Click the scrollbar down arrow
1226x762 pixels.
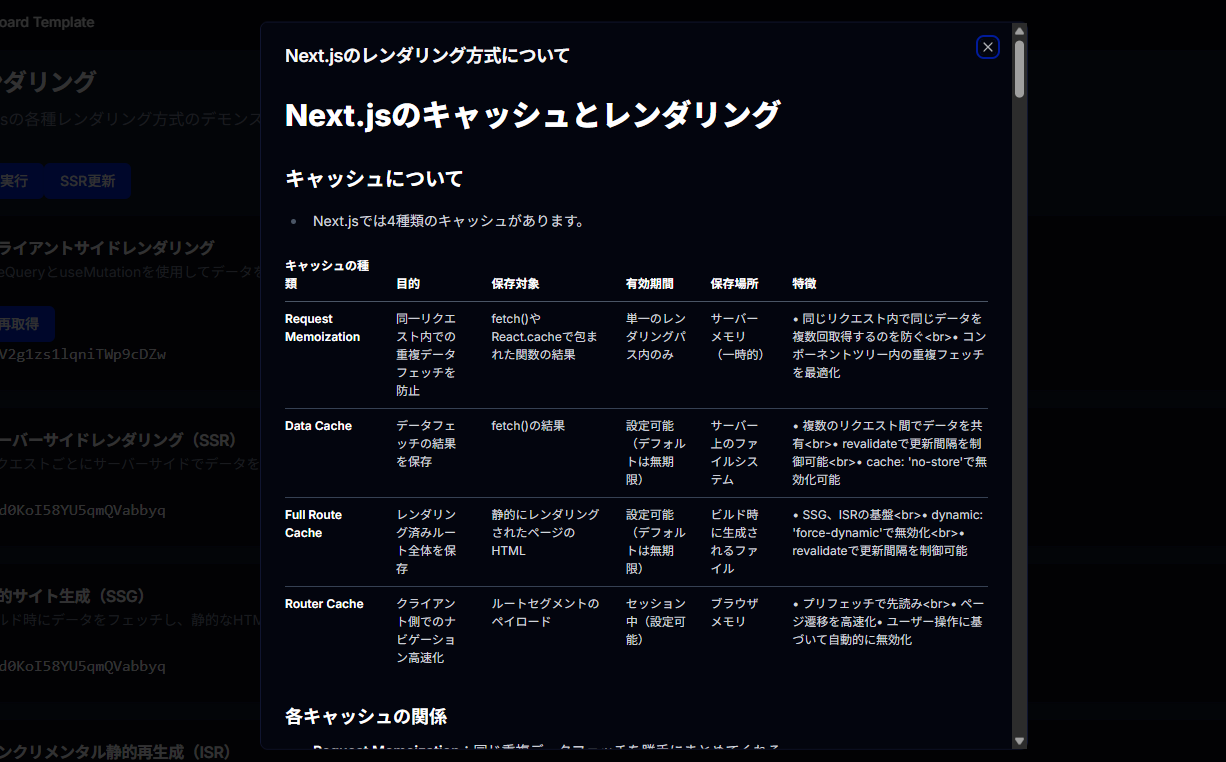pos(1019,741)
